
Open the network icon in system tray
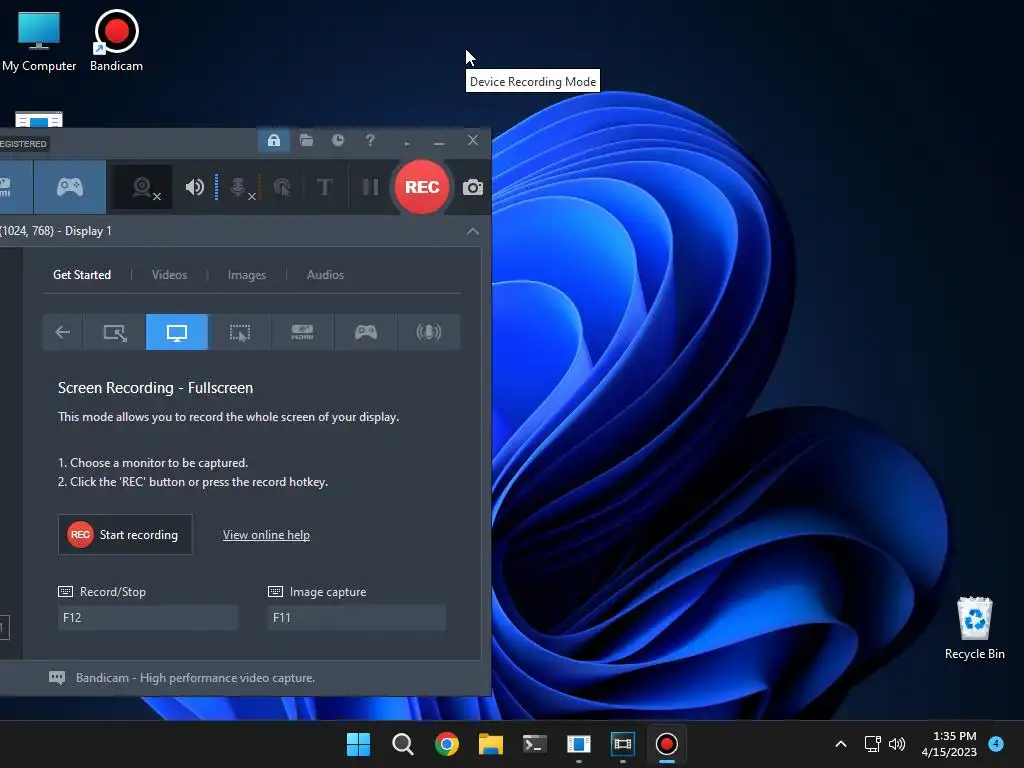(872, 744)
